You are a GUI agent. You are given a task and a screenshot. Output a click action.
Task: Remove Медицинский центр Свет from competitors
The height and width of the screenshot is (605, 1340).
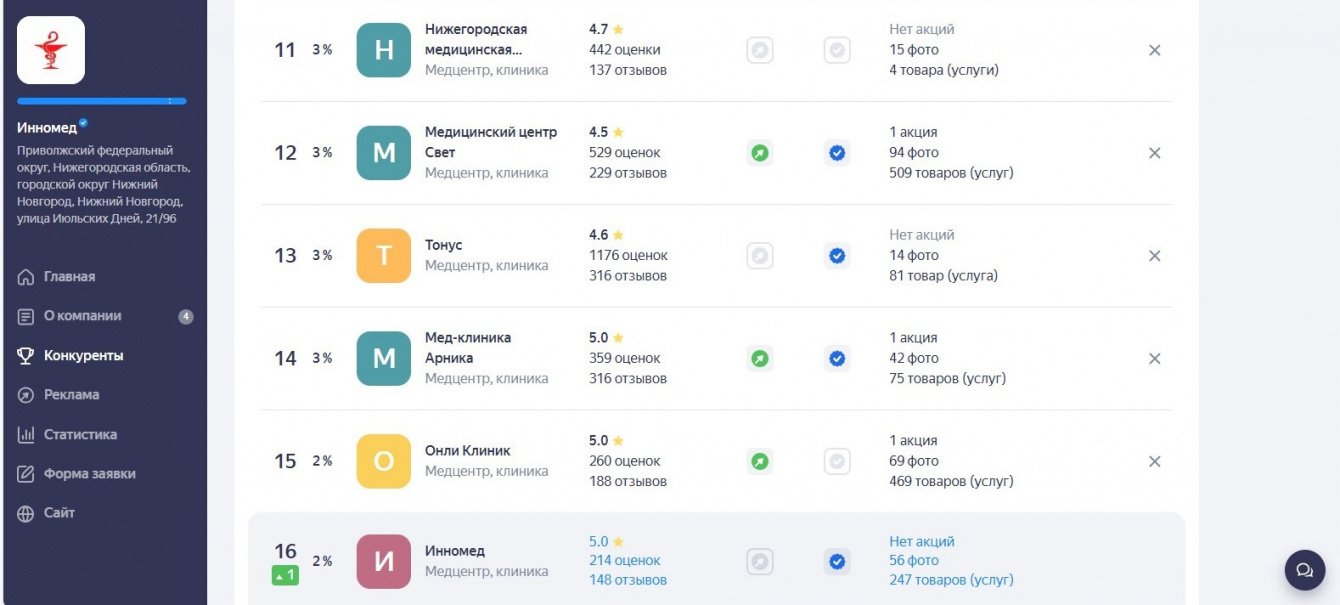[x=1154, y=153]
